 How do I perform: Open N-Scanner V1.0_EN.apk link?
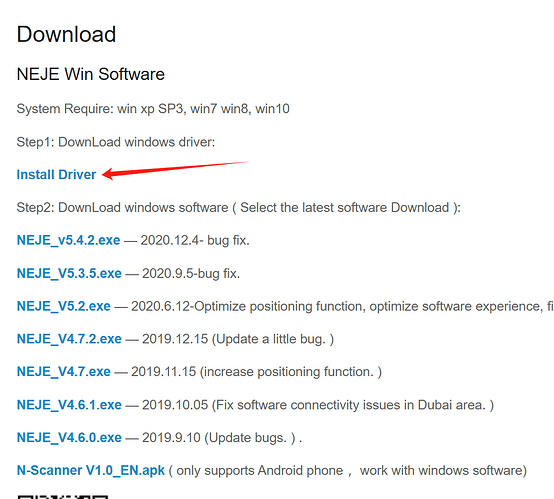(91, 470)
